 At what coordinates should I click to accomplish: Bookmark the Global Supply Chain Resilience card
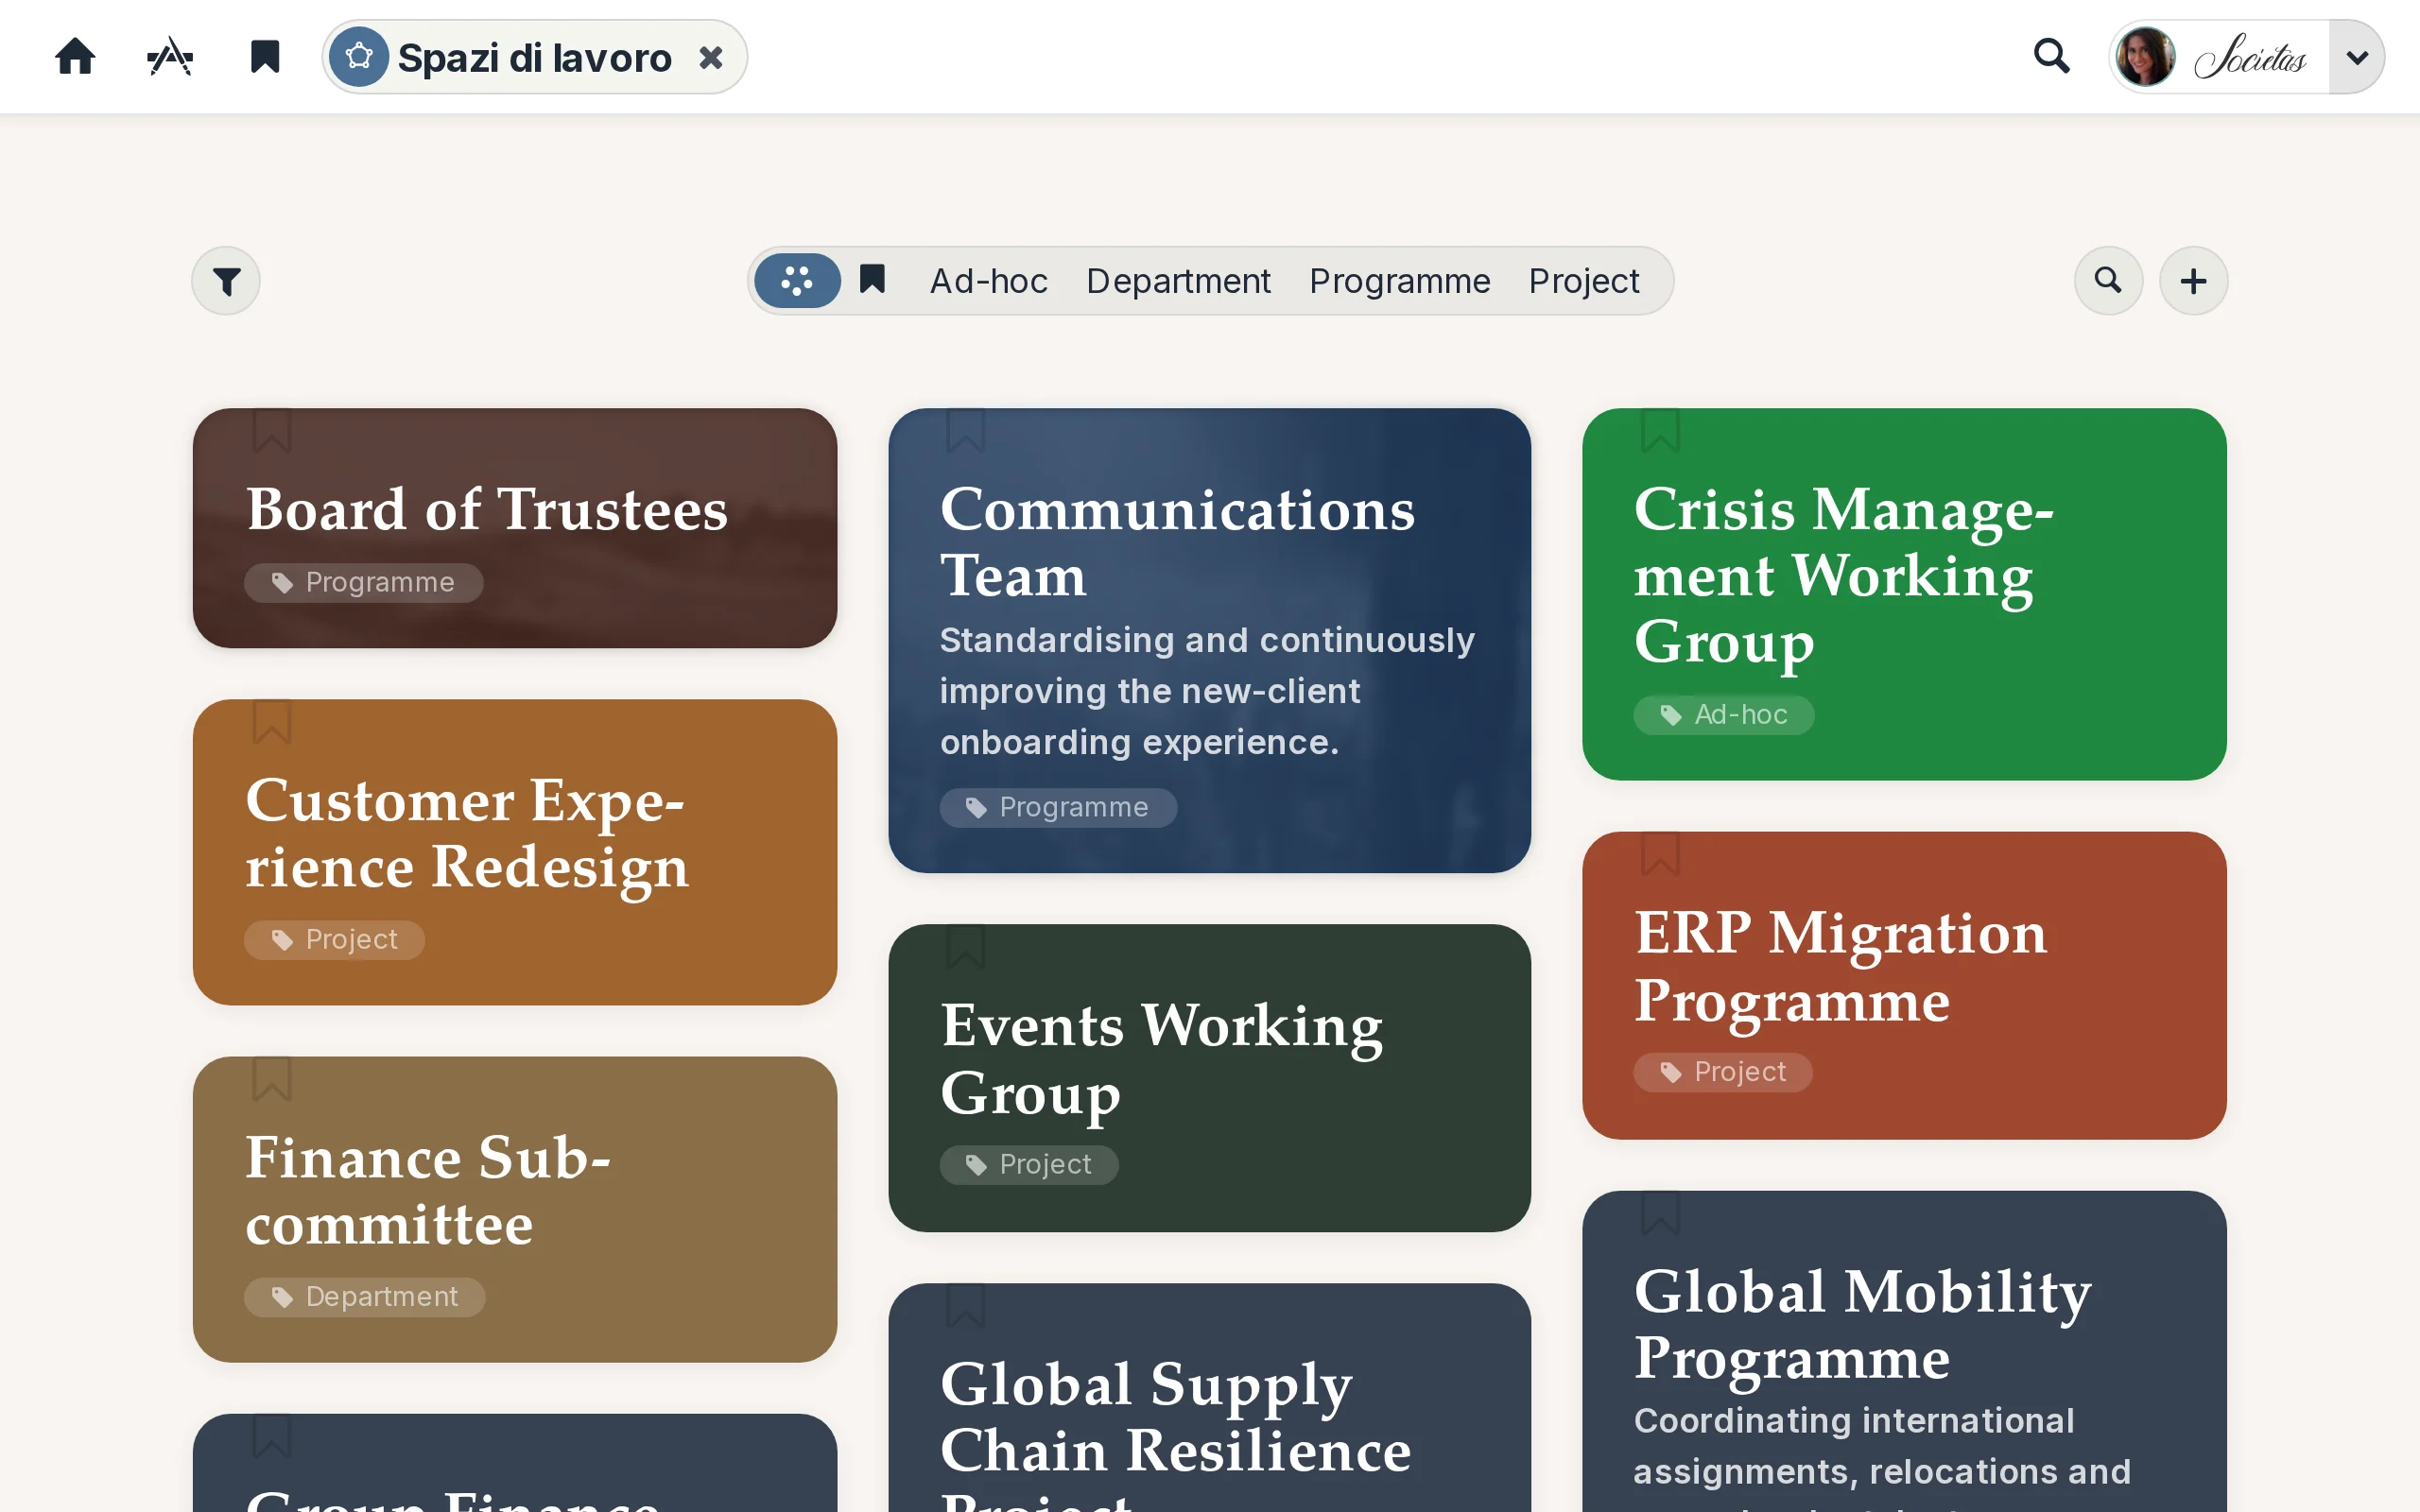pos(966,1305)
